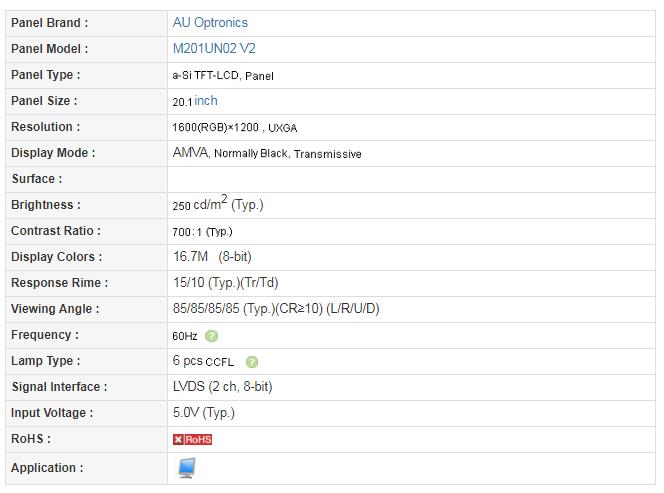Click the AMVA display mode text

coord(191,152)
